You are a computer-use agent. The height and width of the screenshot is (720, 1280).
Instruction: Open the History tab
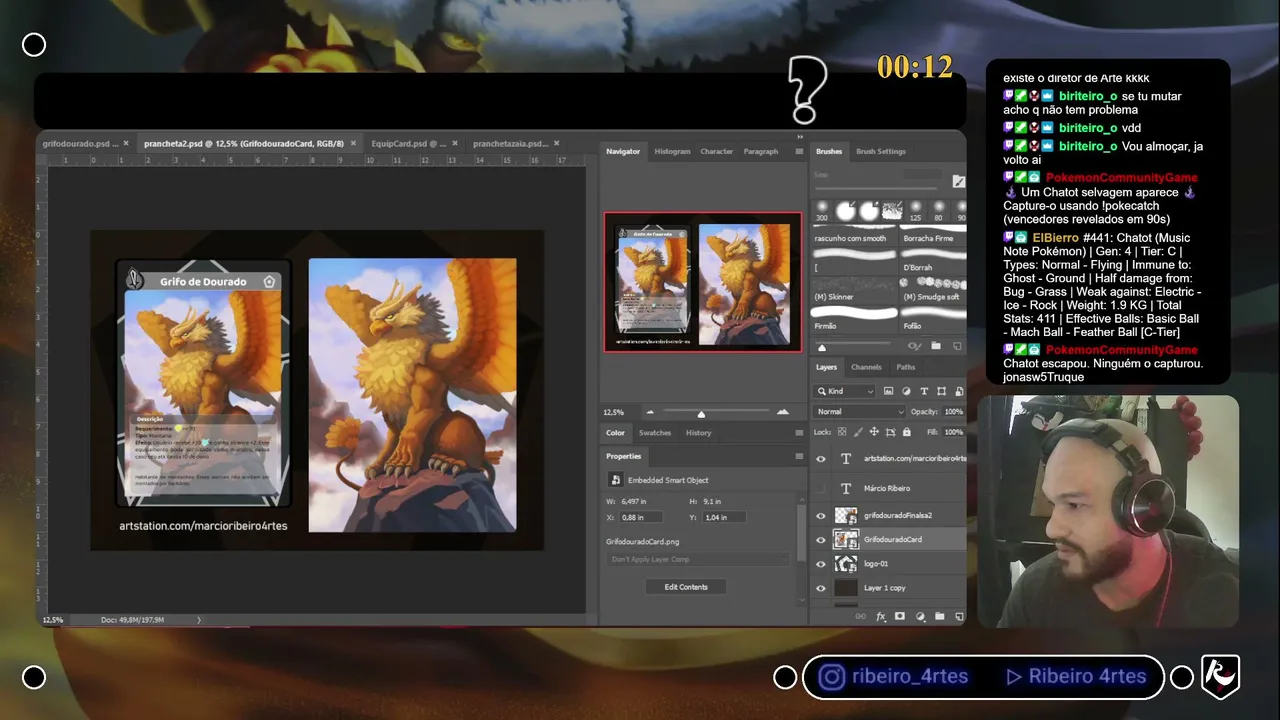click(x=698, y=433)
